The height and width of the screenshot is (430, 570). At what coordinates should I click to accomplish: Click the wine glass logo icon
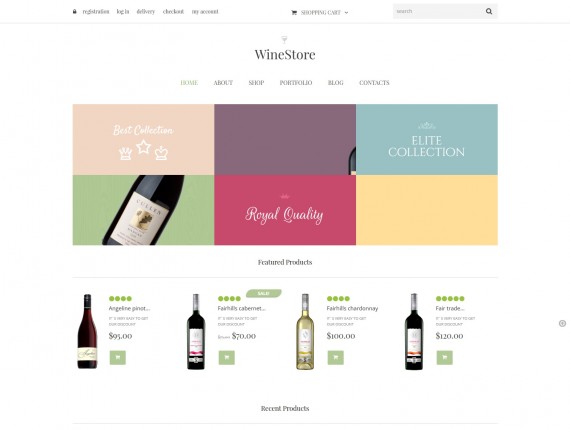tap(284, 39)
